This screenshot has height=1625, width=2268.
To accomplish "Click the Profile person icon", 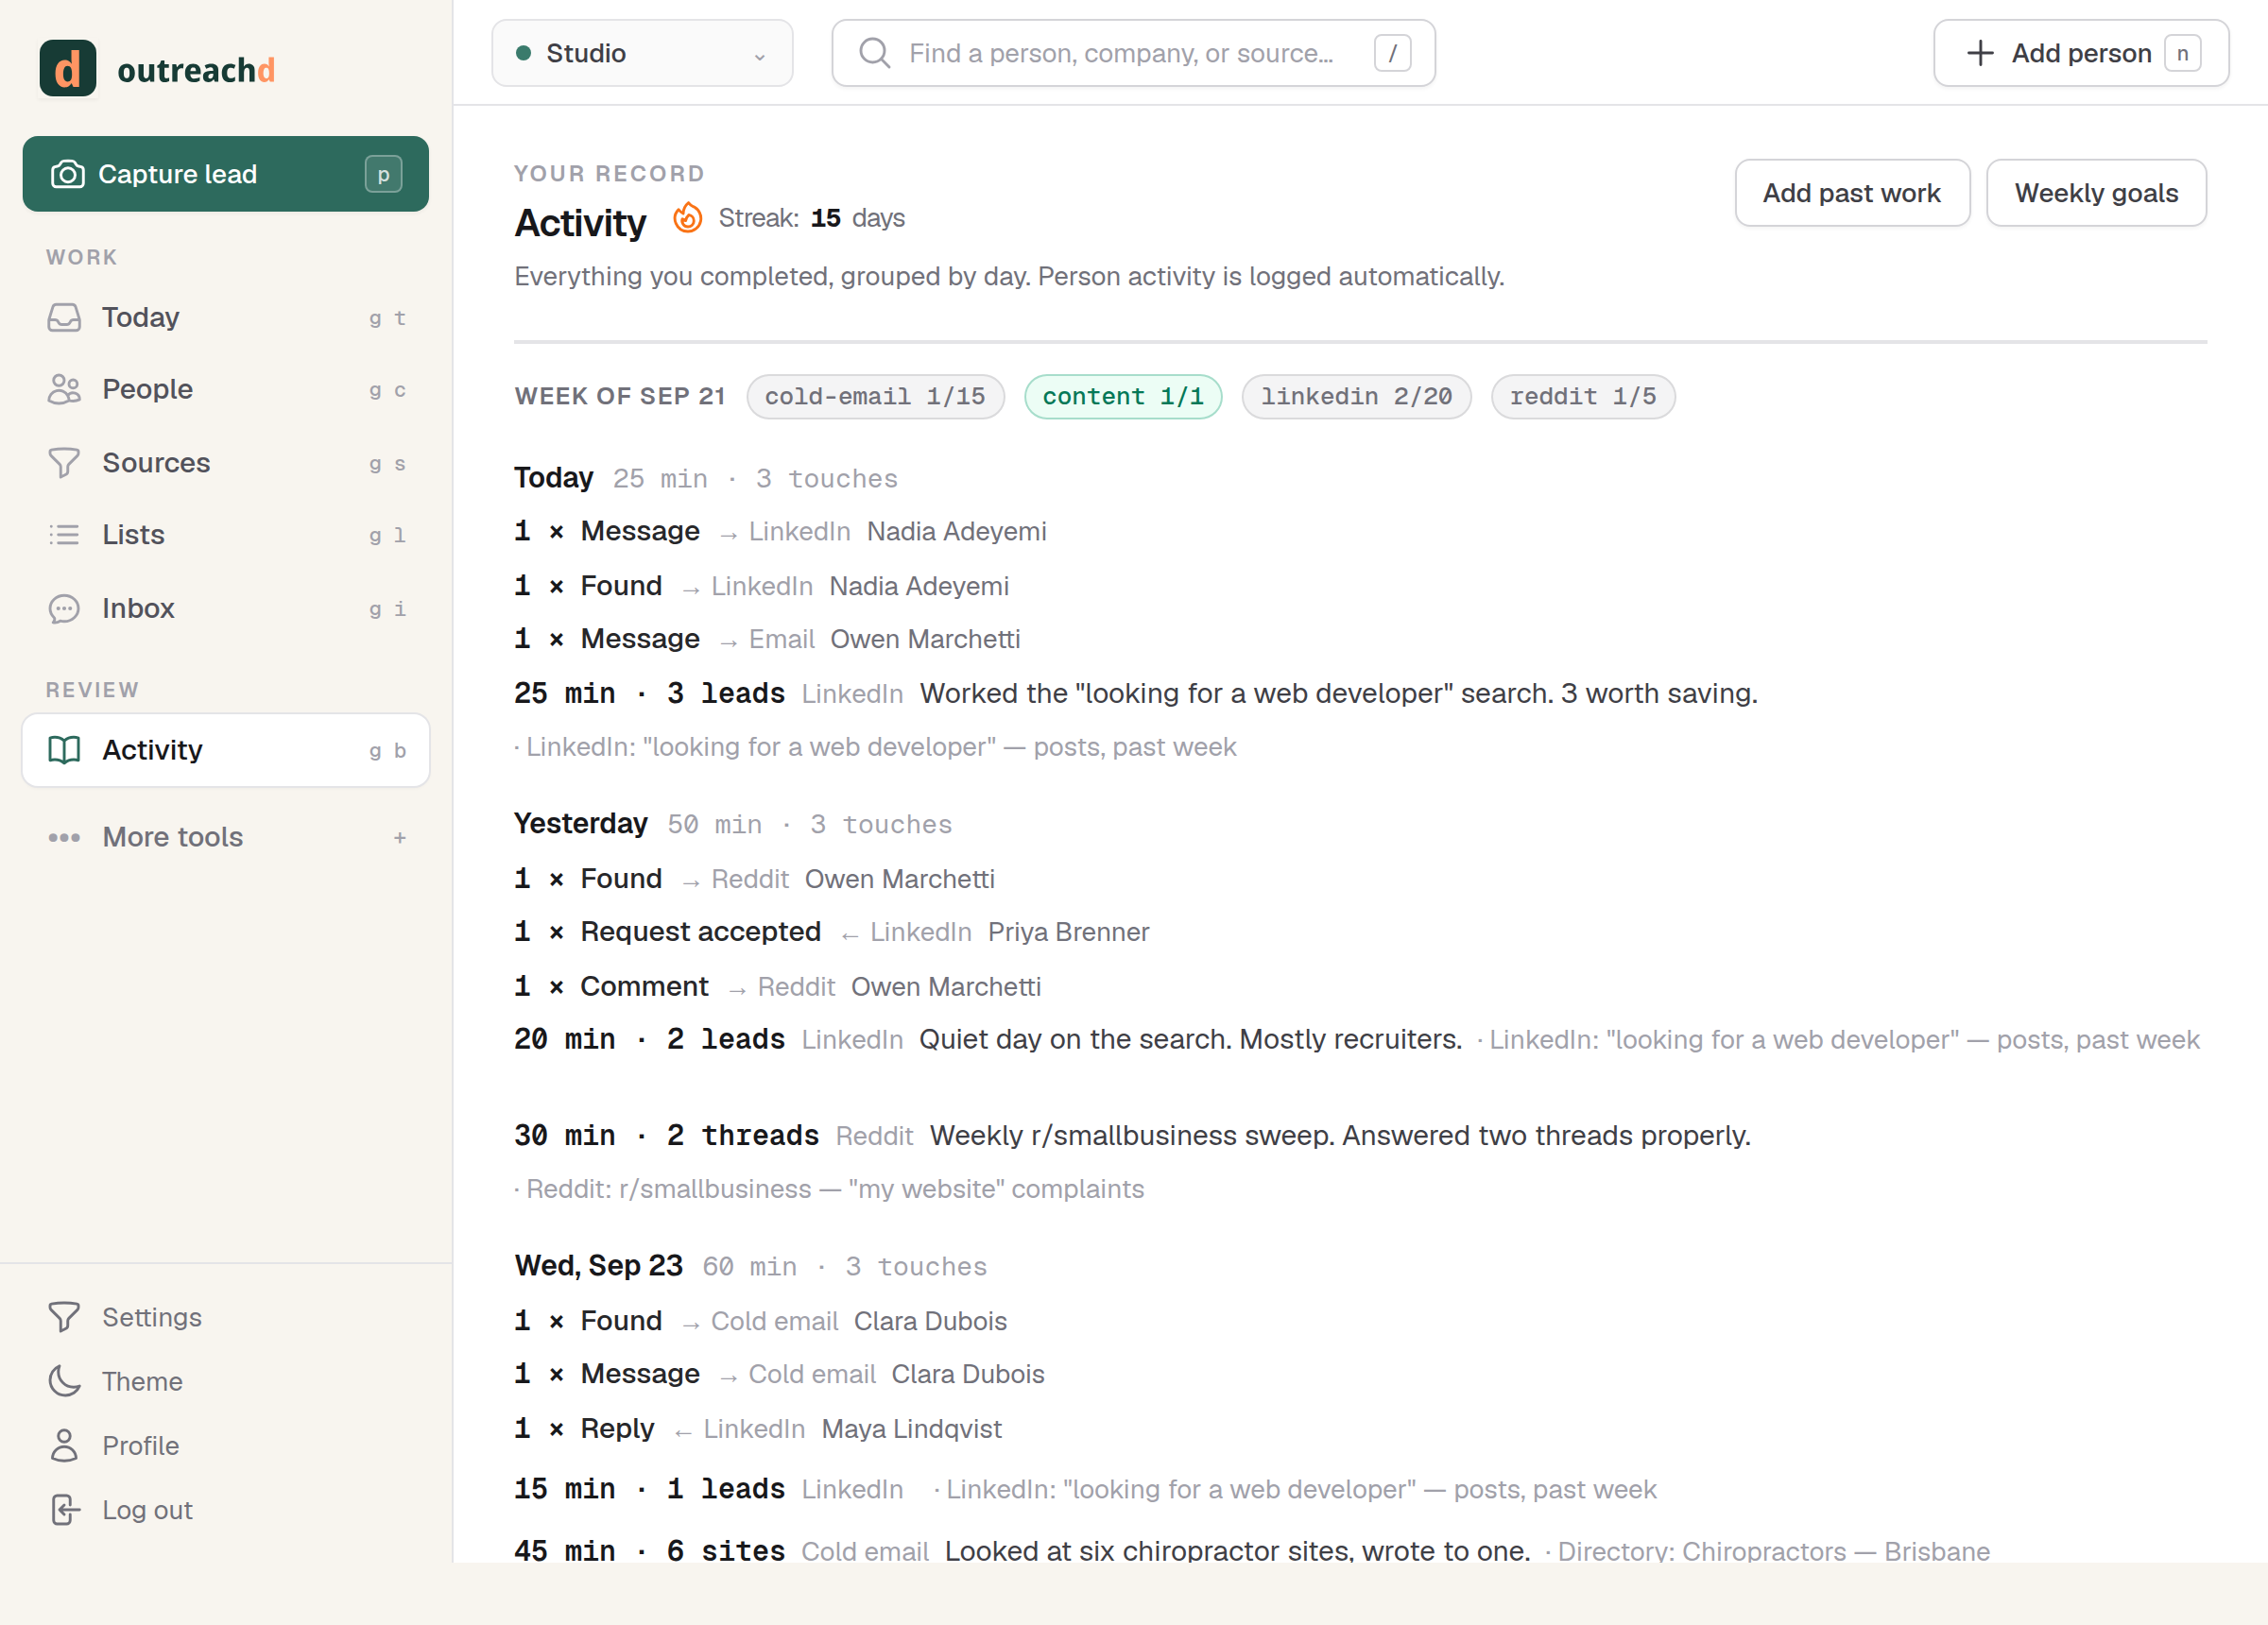I will pyautogui.click(x=64, y=1446).
